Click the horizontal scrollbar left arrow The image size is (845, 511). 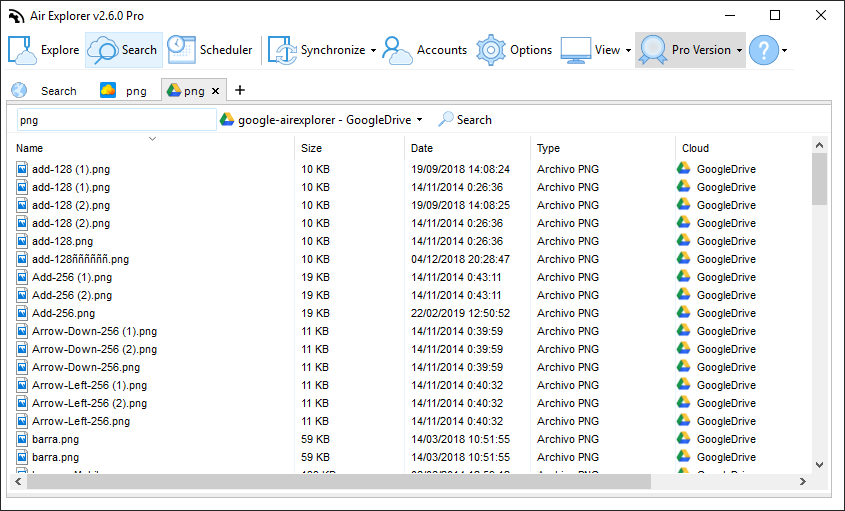[x=18, y=481]
